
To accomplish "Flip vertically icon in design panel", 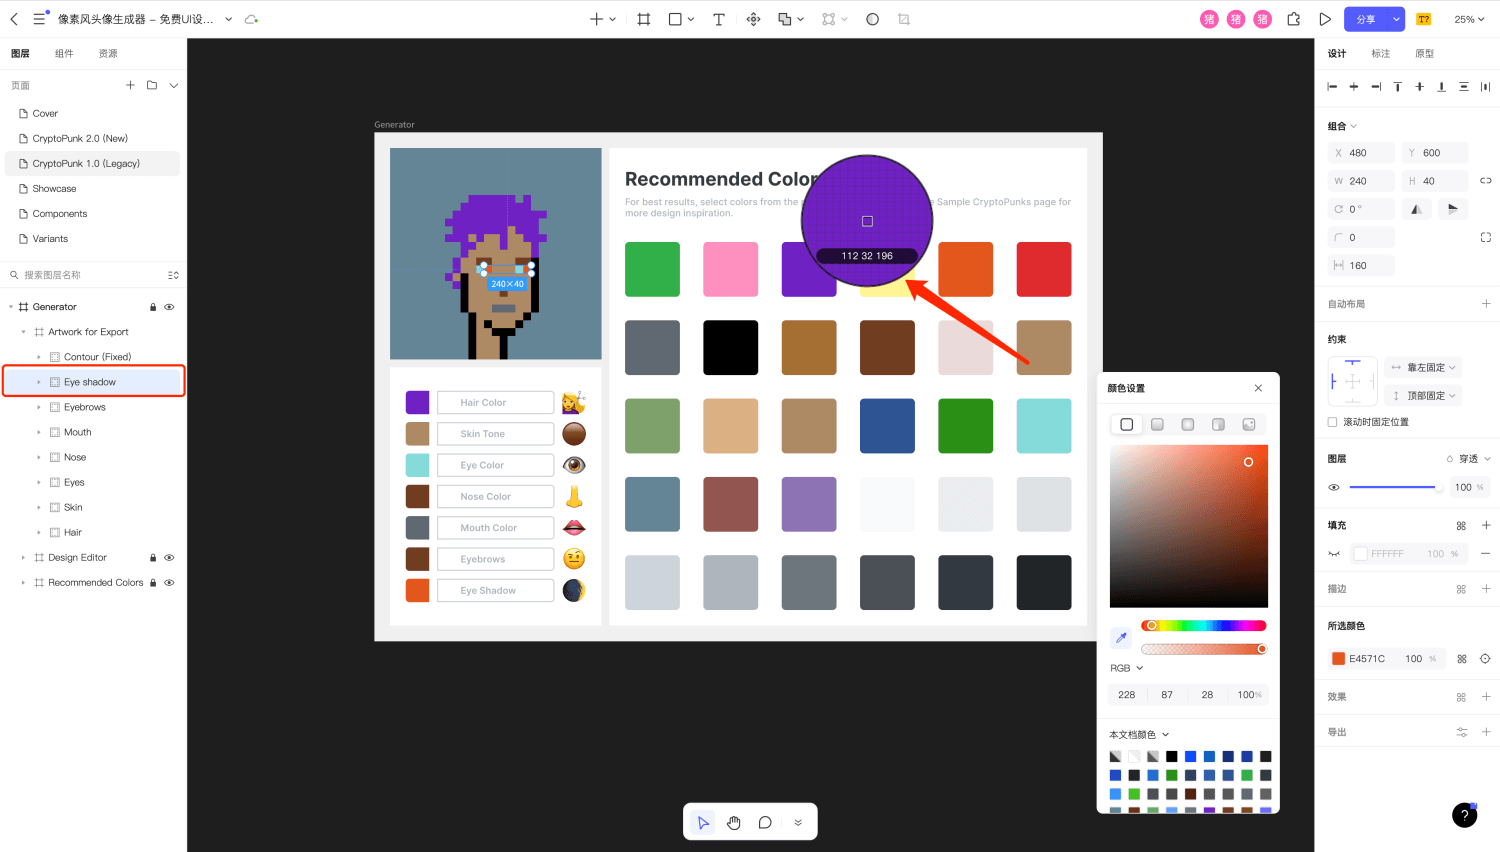I will pyautogui.click(x=1453, y=209).
